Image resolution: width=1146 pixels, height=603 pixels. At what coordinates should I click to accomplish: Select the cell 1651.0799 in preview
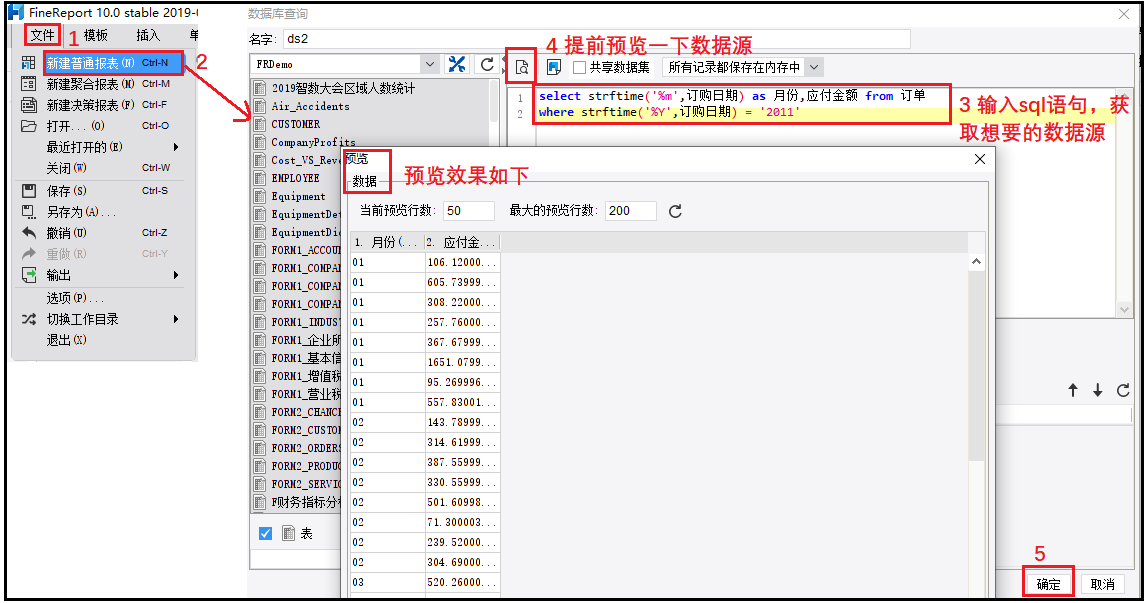(x=462, y=362)
